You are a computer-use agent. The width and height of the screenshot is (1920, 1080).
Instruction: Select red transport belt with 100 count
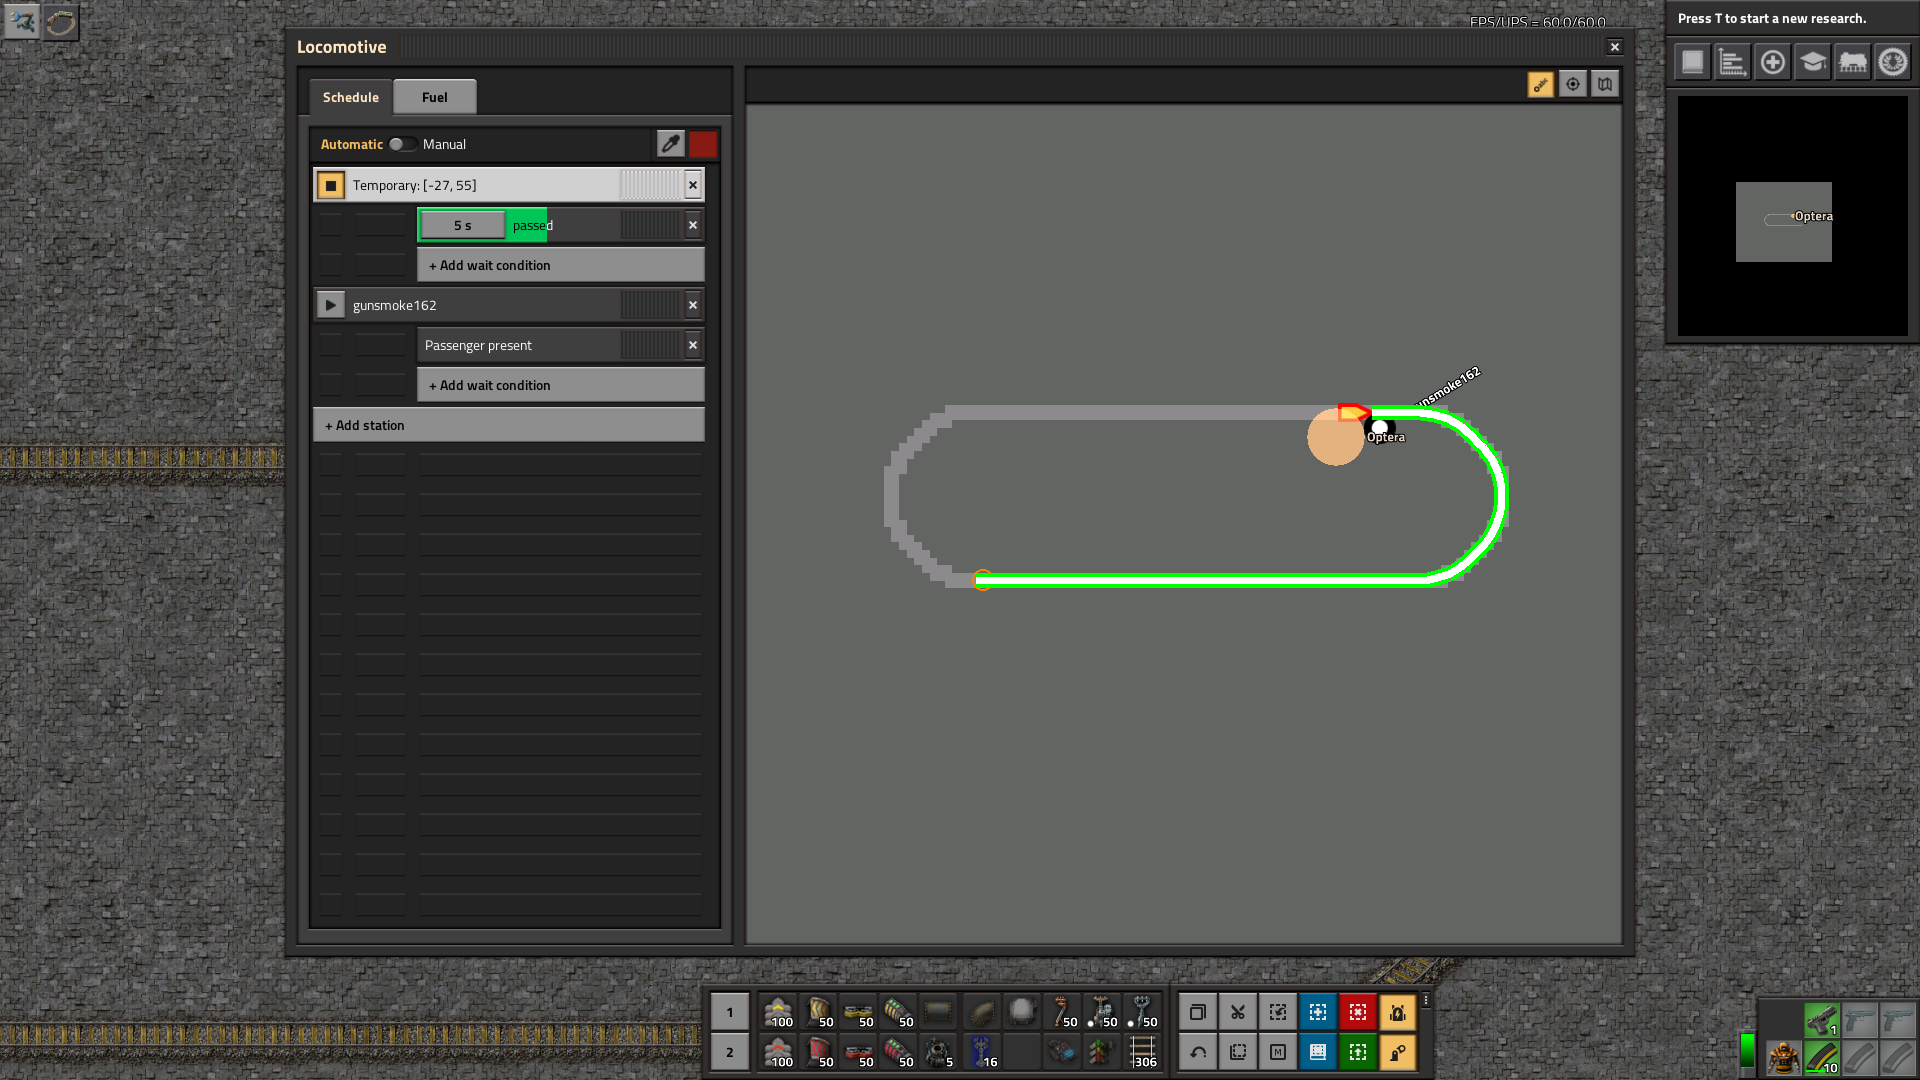click(778, 1052)
